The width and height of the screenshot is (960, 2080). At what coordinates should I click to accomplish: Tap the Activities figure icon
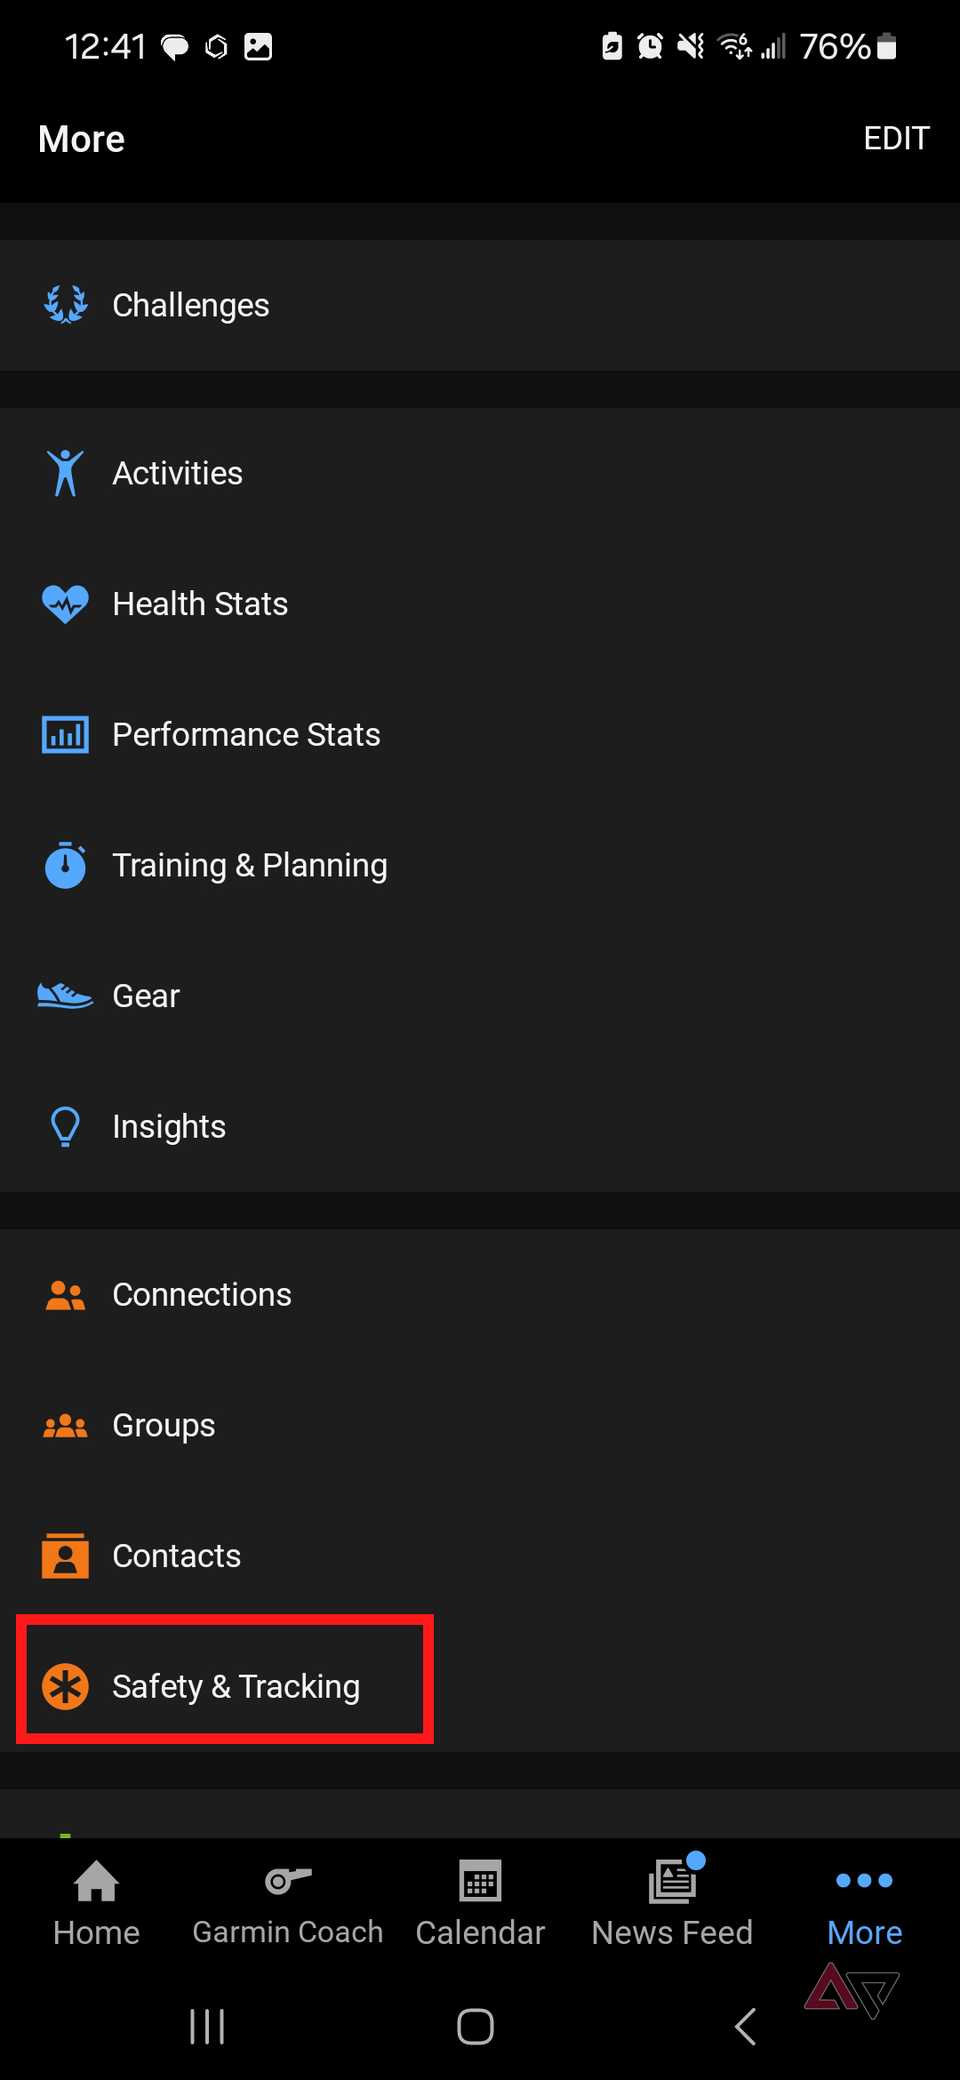pos(66,473)
